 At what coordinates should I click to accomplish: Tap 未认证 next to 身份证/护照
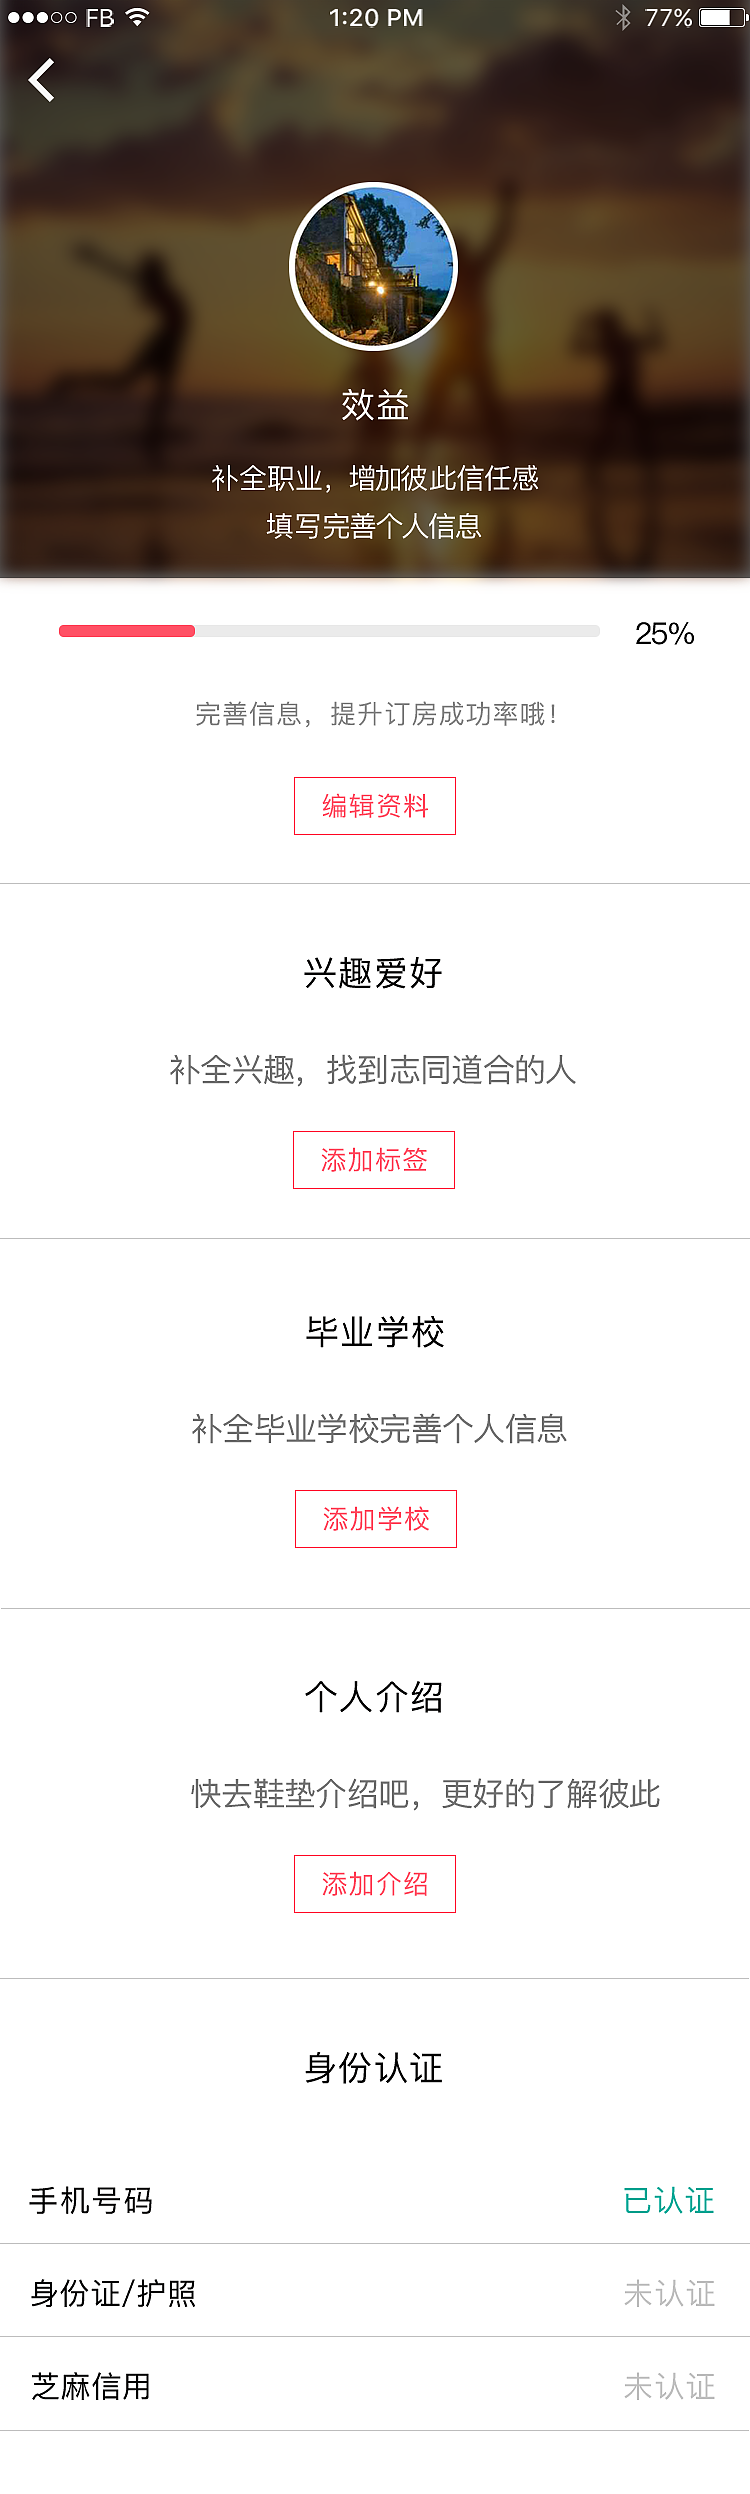[x=671, y=2293]
